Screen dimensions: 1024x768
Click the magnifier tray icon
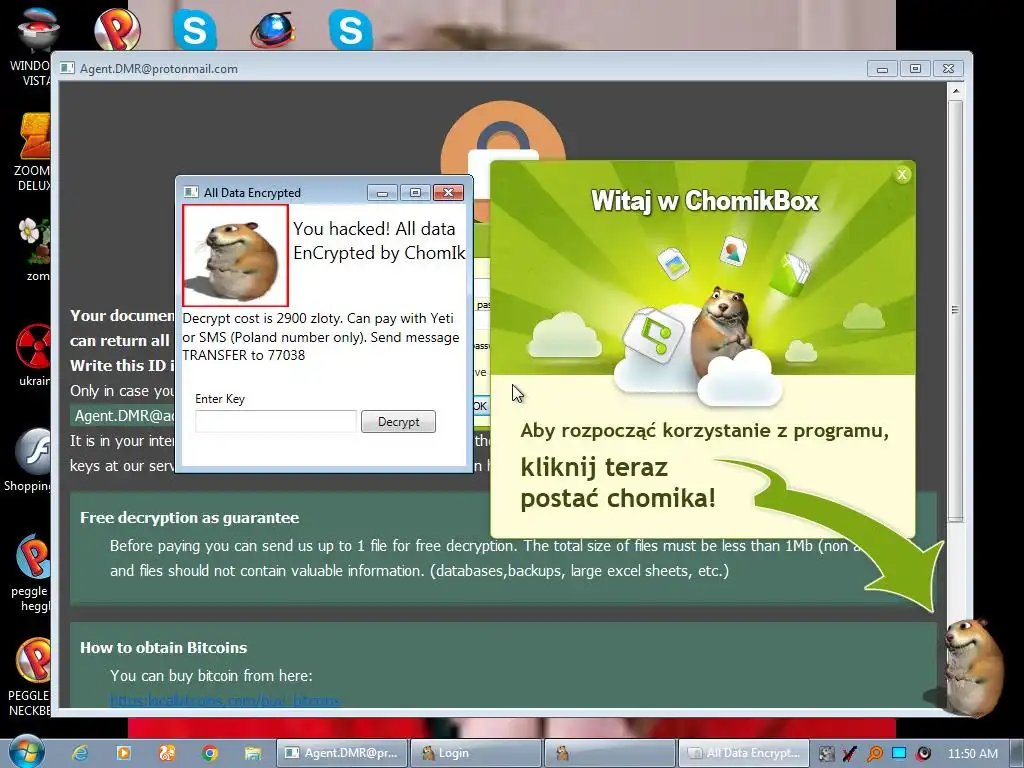pos(874,754)
